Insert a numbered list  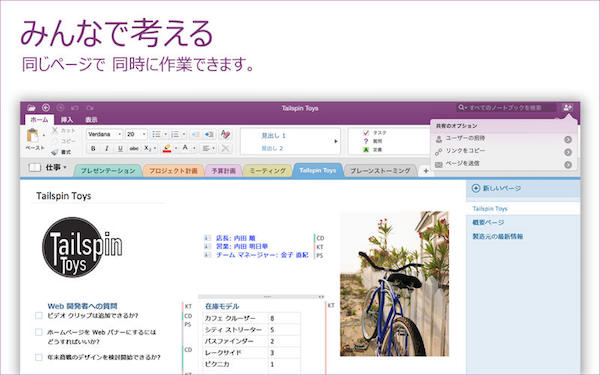[175, 134]
